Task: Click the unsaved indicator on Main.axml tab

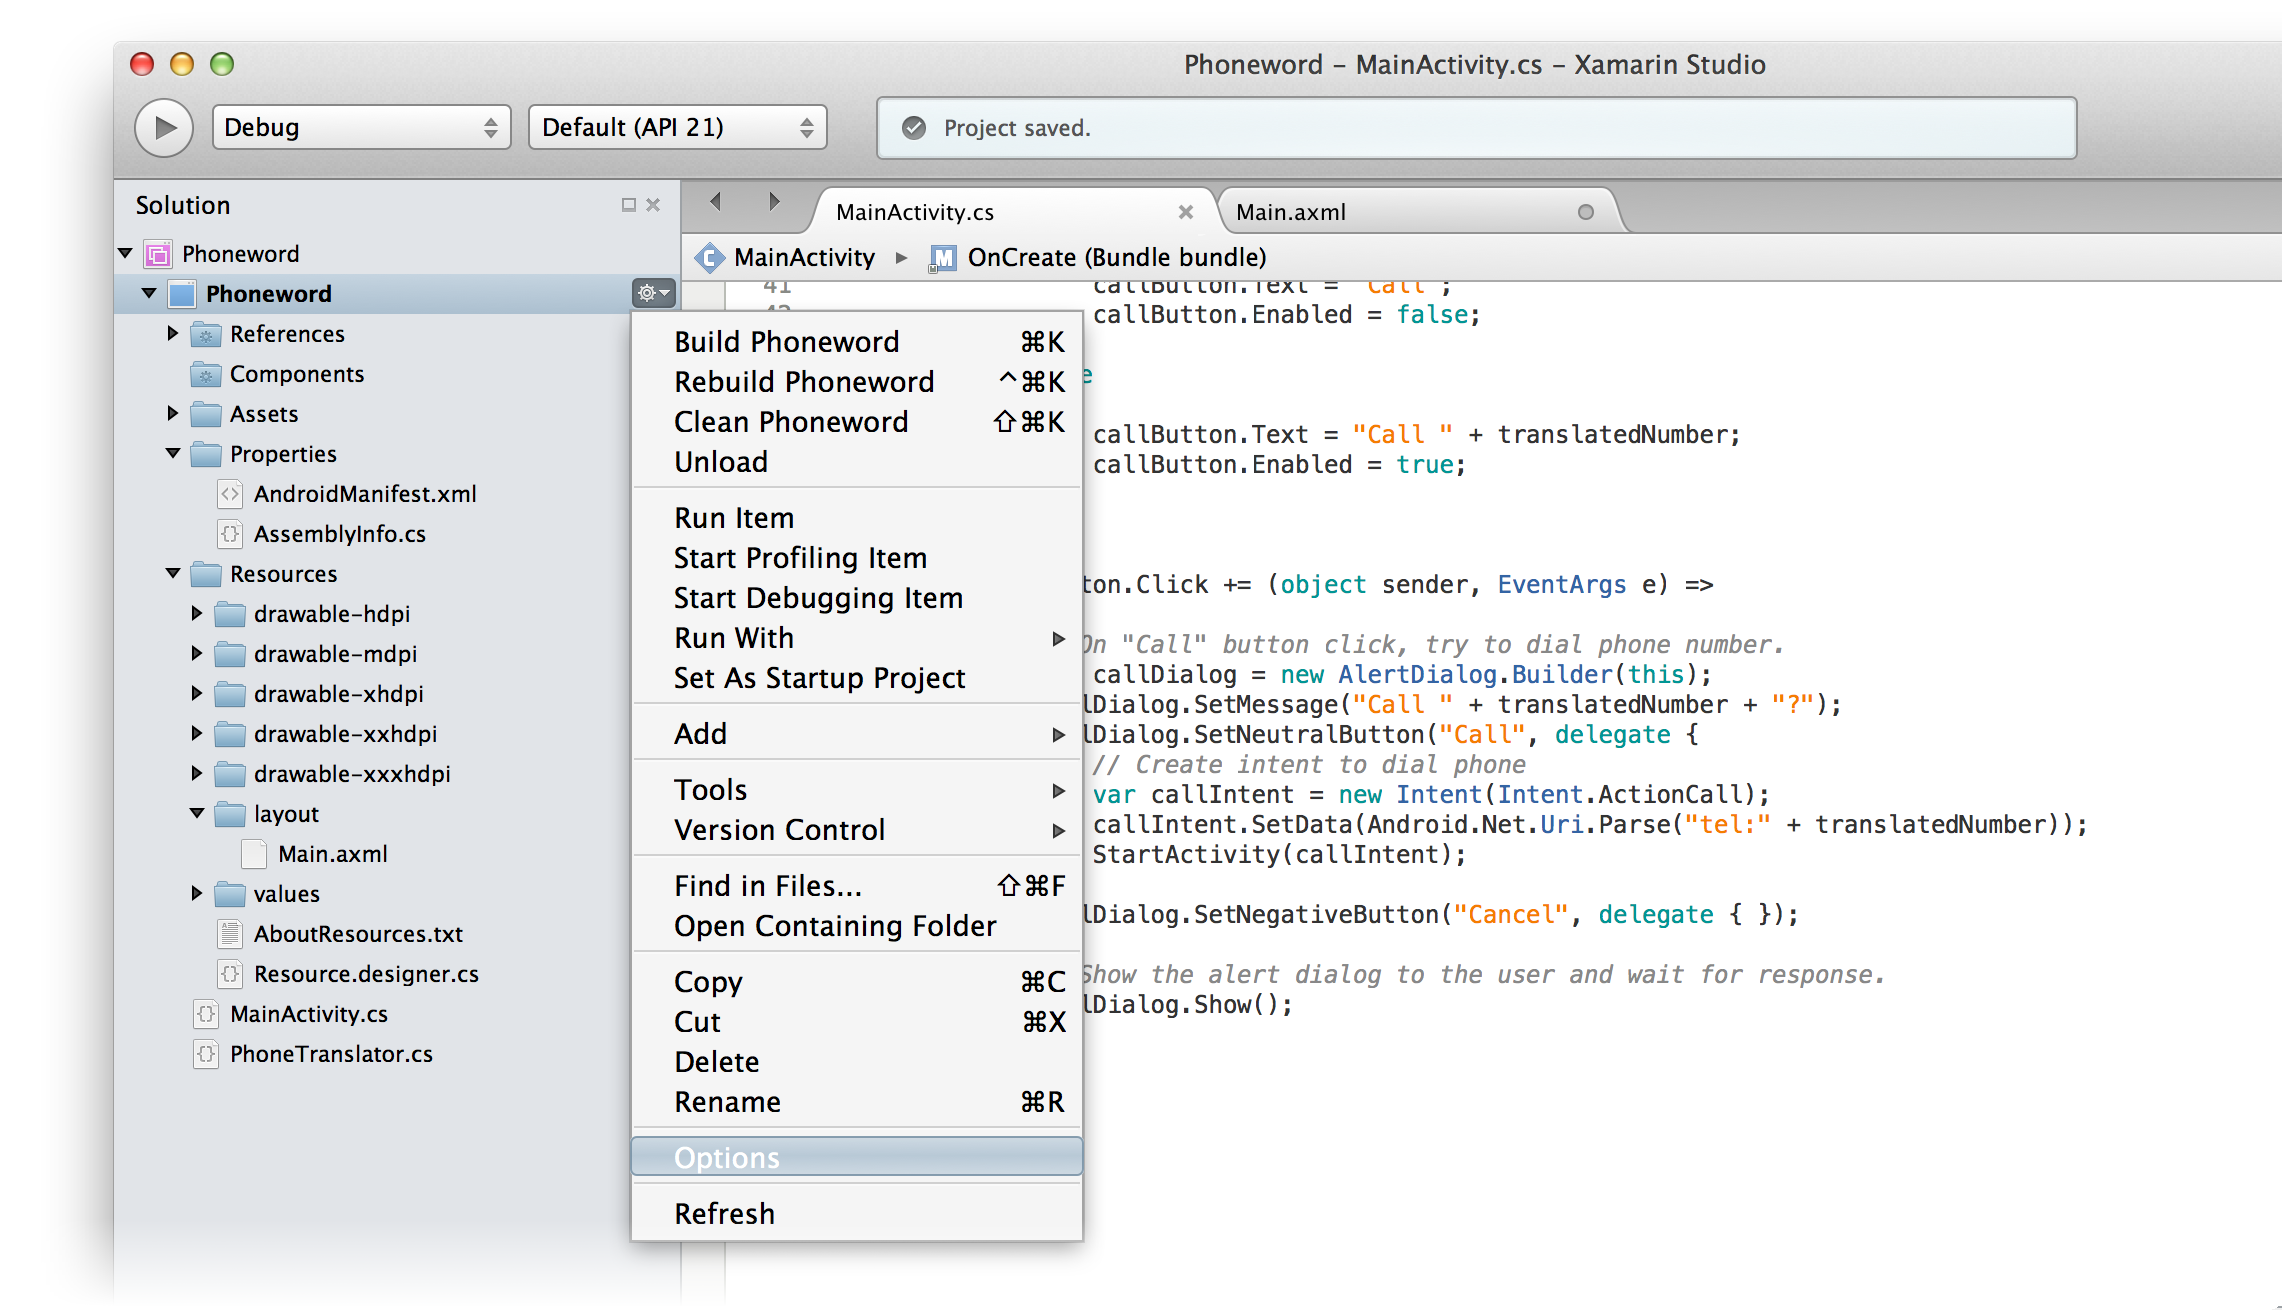Action: pos(1585,212)
